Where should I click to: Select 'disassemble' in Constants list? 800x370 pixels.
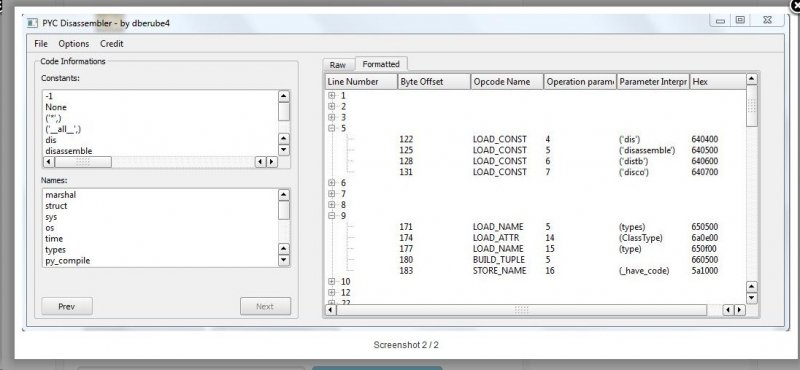click(x=68, y=151)
